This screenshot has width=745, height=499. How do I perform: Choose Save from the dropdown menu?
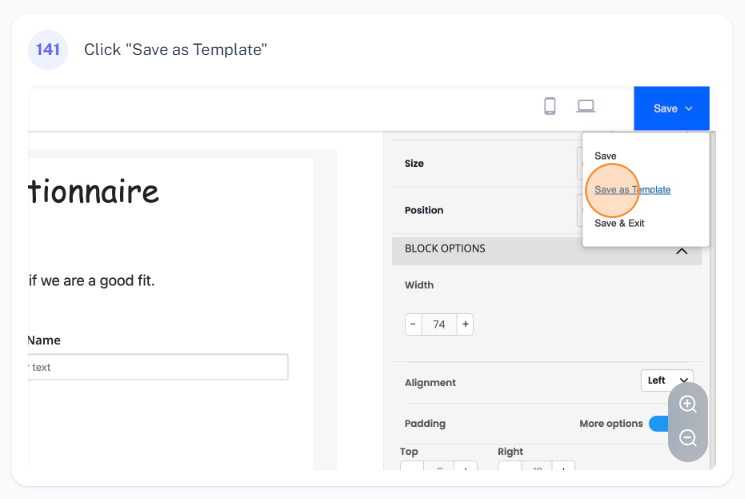click(605, 156)
